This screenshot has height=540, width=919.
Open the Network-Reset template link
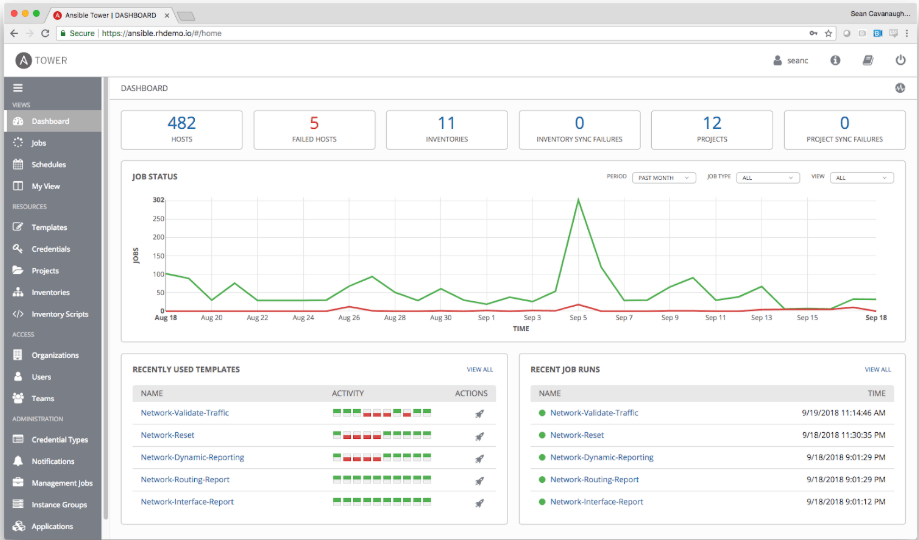tap(167, 435)
